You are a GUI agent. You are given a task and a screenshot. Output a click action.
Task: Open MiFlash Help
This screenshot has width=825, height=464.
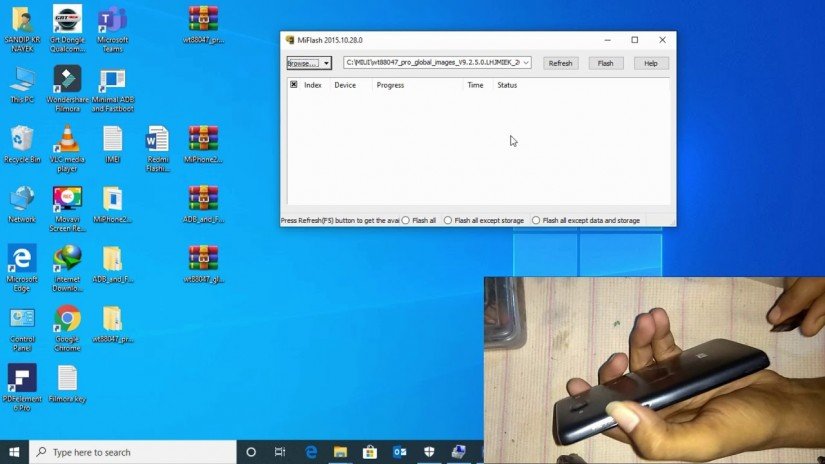[x=651, y=63]
